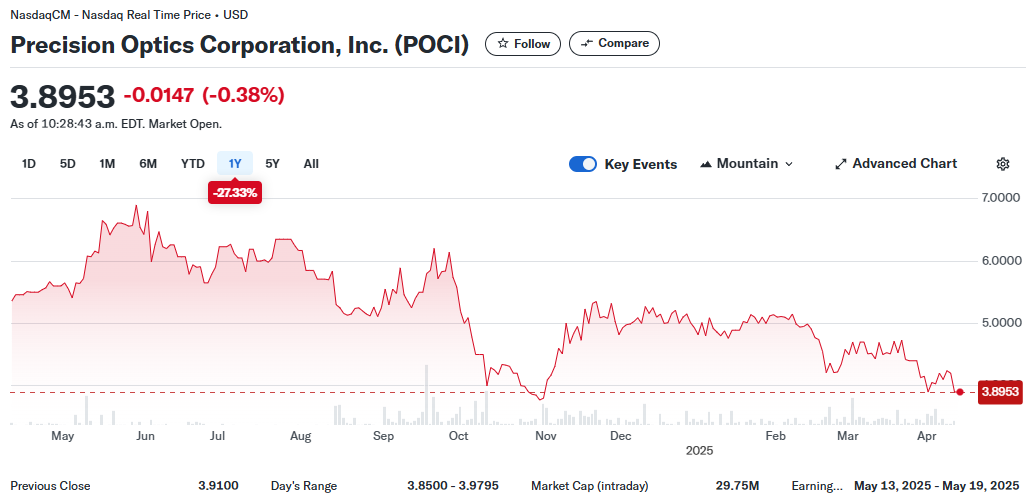Viewport: 1036px width, 494px height.
Task: Compare POCI with another symbol
Action: [x=614, y=44]
